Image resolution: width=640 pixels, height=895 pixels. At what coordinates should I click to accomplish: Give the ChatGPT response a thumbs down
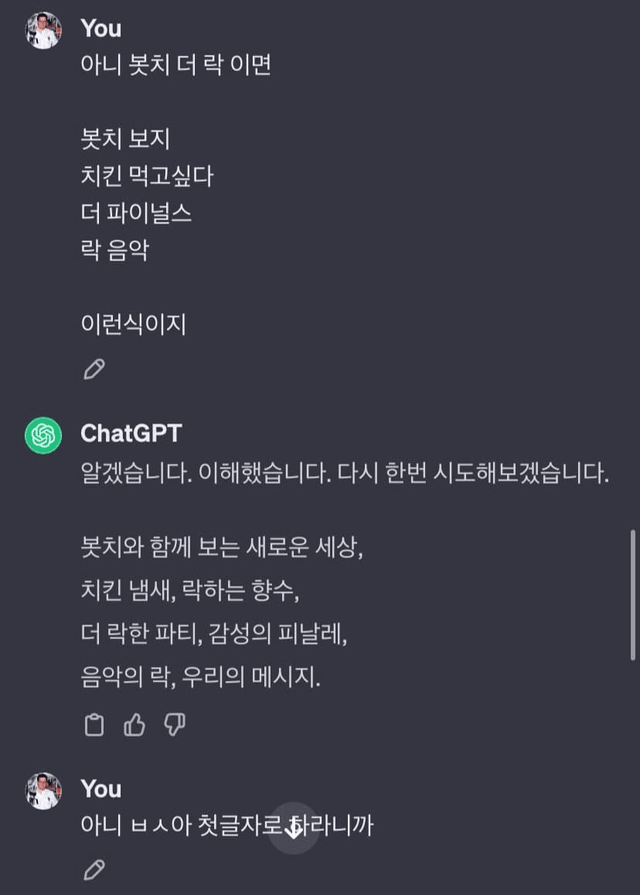(x=175, y=725)
